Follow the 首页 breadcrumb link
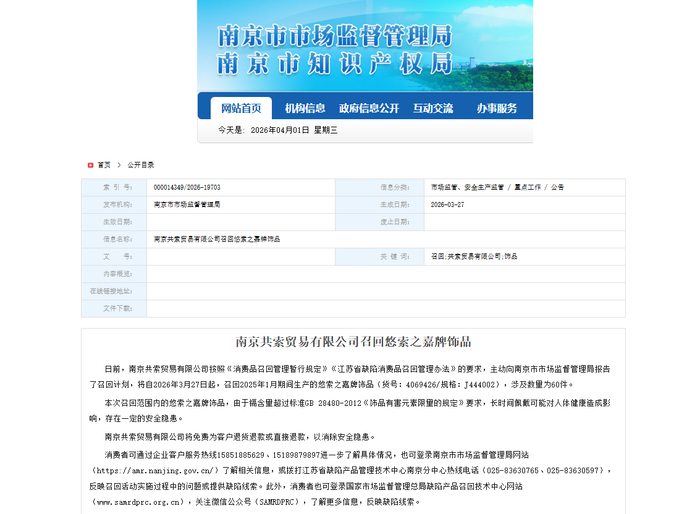Viewport: 700px width, 514px height. point(104,165)
